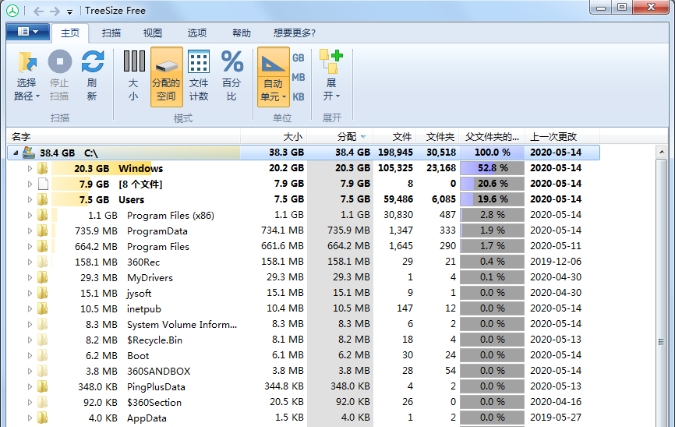Image resolution: width=676 pixels, height=427 pixels.
Task: Switch to Size (大小) mode icon
Action: (134, 62)
